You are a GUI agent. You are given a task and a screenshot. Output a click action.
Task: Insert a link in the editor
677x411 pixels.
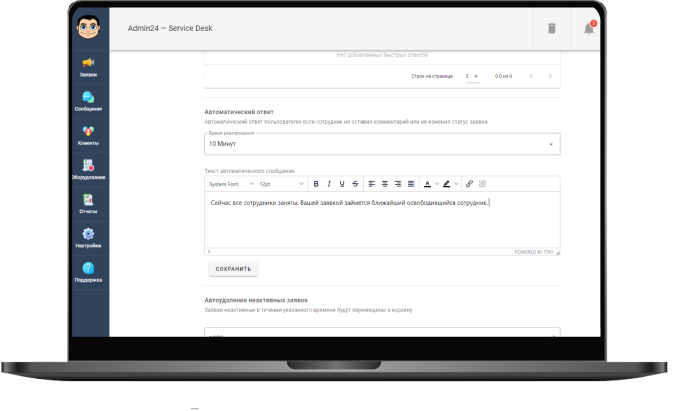(469, 184)
